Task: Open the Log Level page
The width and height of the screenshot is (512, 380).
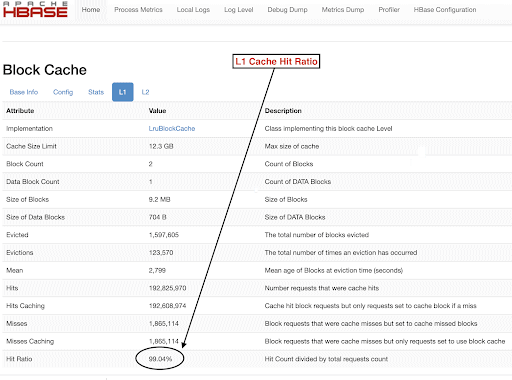Action: (239, 10)
